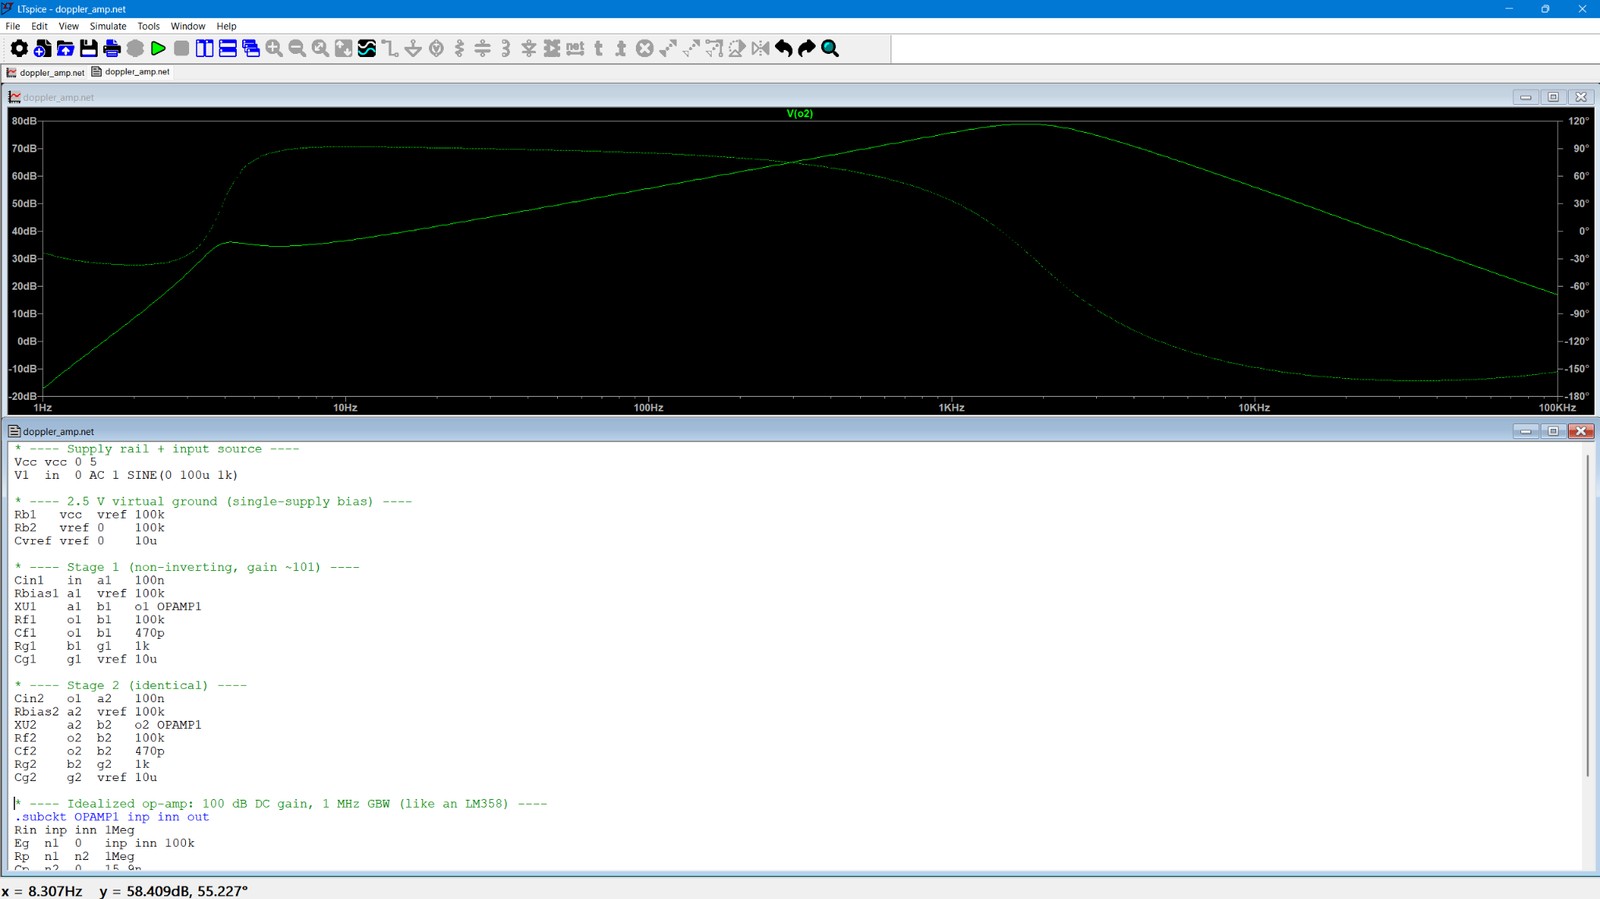Zoom out with magnifier minus
Screen dimensions: 1600x899
point(297,48)
